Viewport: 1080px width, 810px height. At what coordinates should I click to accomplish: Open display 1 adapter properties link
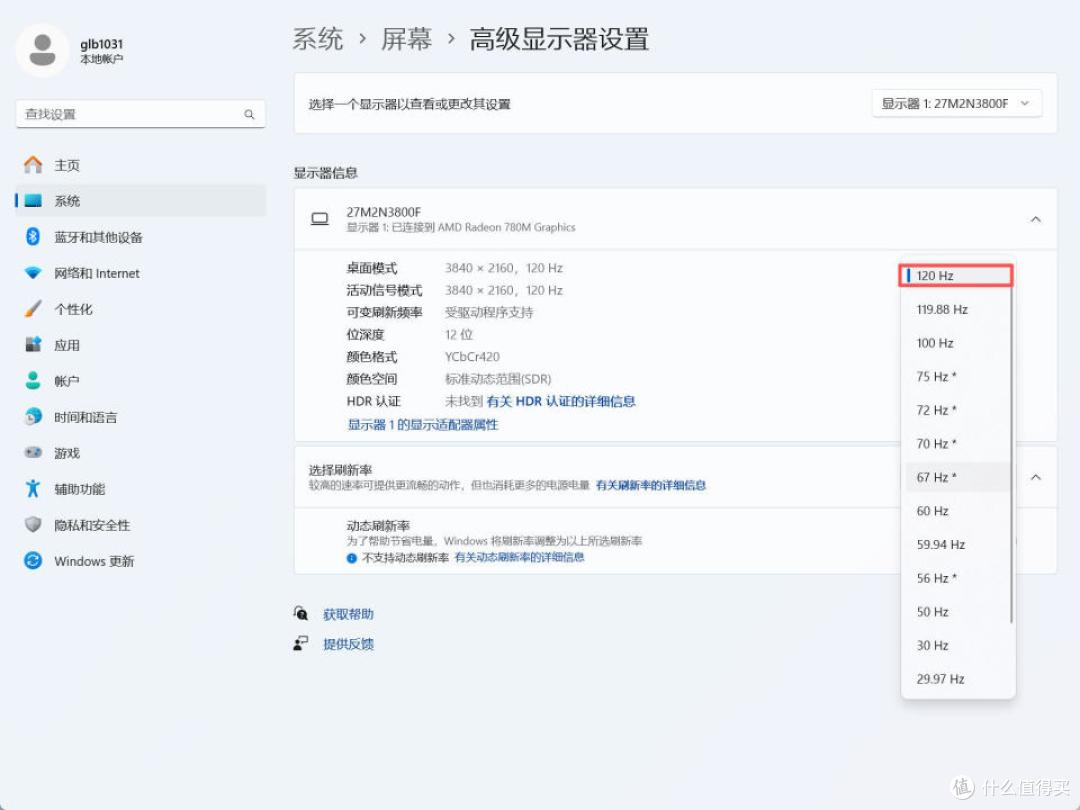[423, 425]
